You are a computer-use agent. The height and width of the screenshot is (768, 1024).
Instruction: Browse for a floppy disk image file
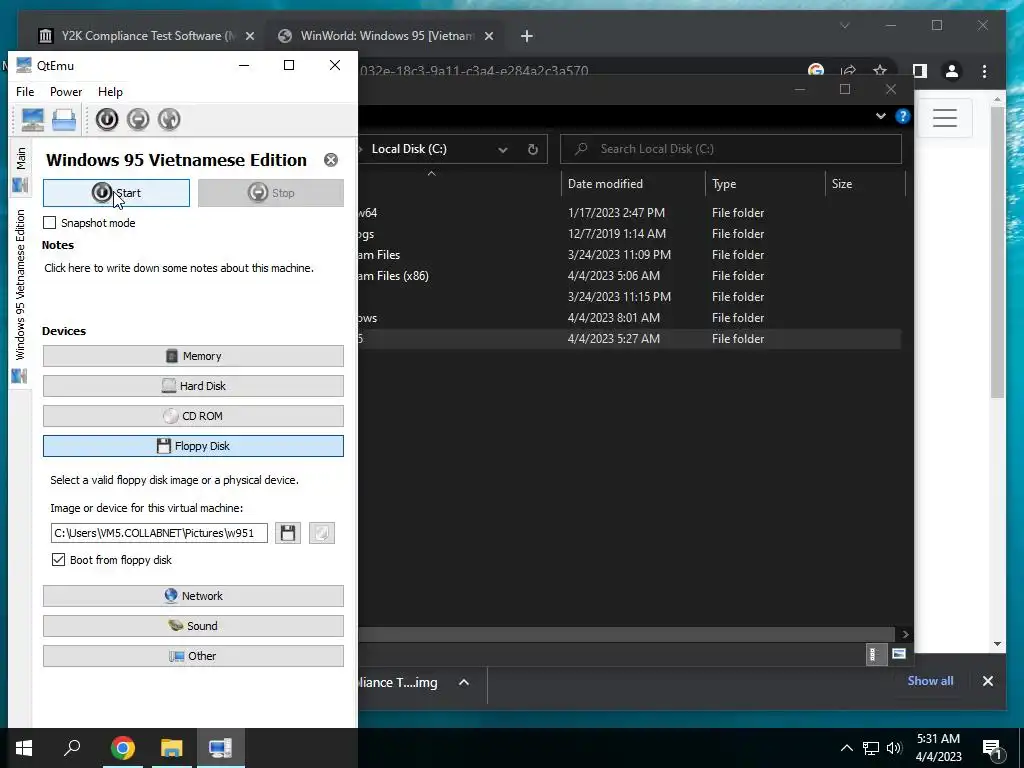[288, 533]
